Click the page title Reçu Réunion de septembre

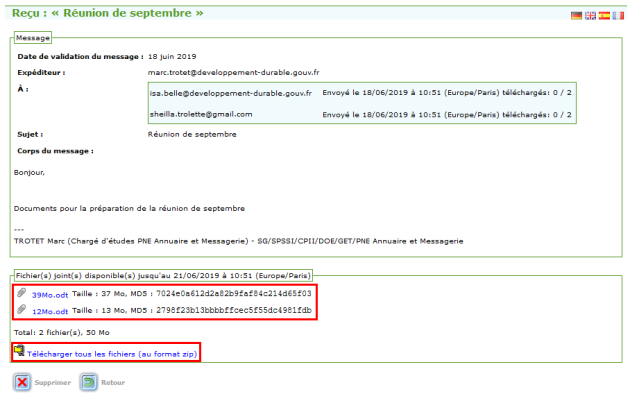pyautogui.click(x=108, y=13)
